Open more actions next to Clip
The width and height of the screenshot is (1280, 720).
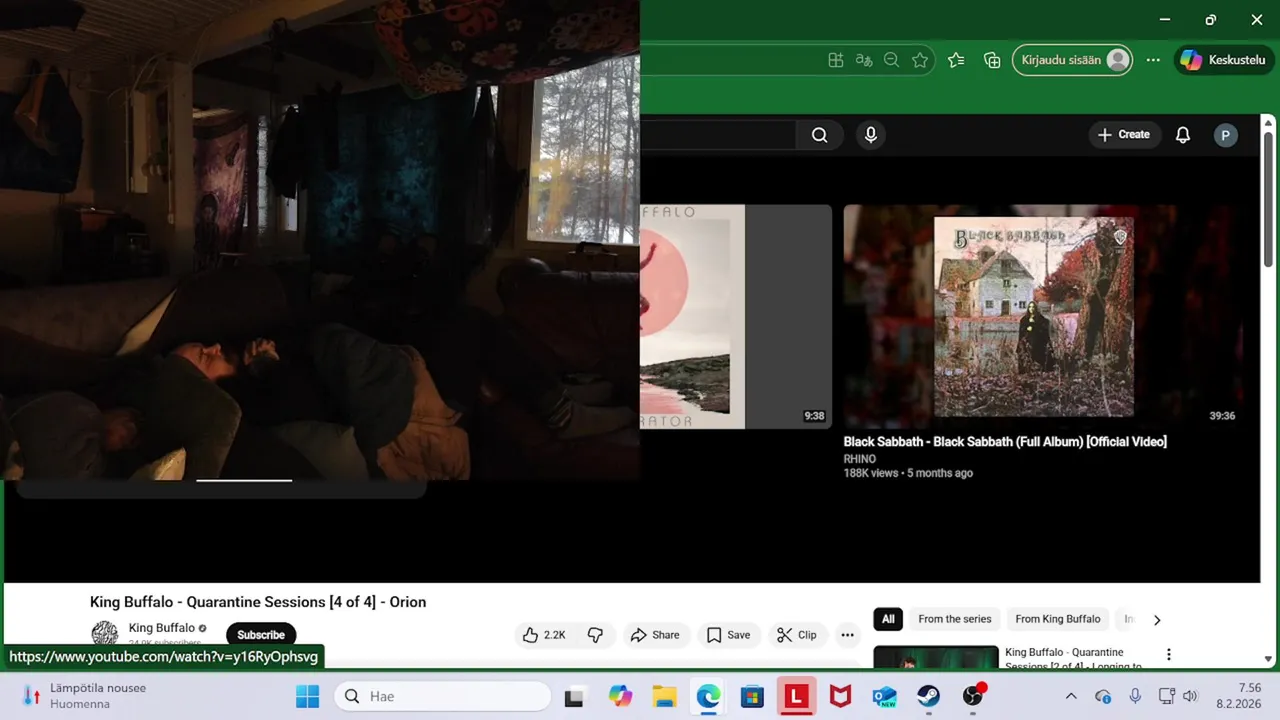pos(847,635)
